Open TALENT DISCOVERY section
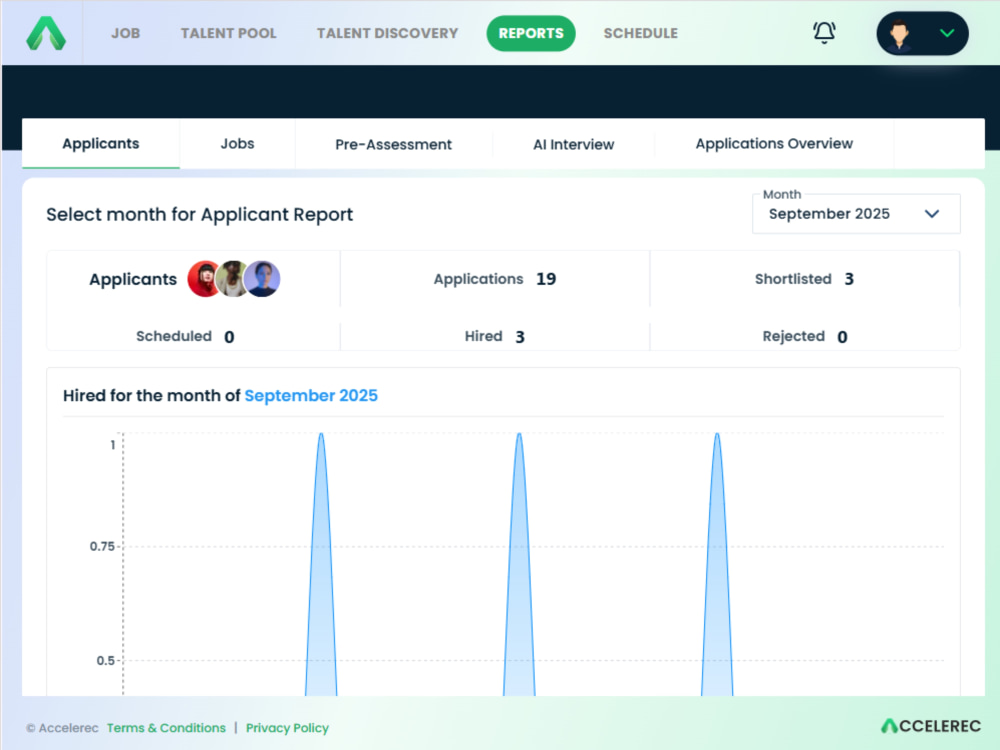The width and height of the screenshot is (1000, 750). [x=387, y=33]
